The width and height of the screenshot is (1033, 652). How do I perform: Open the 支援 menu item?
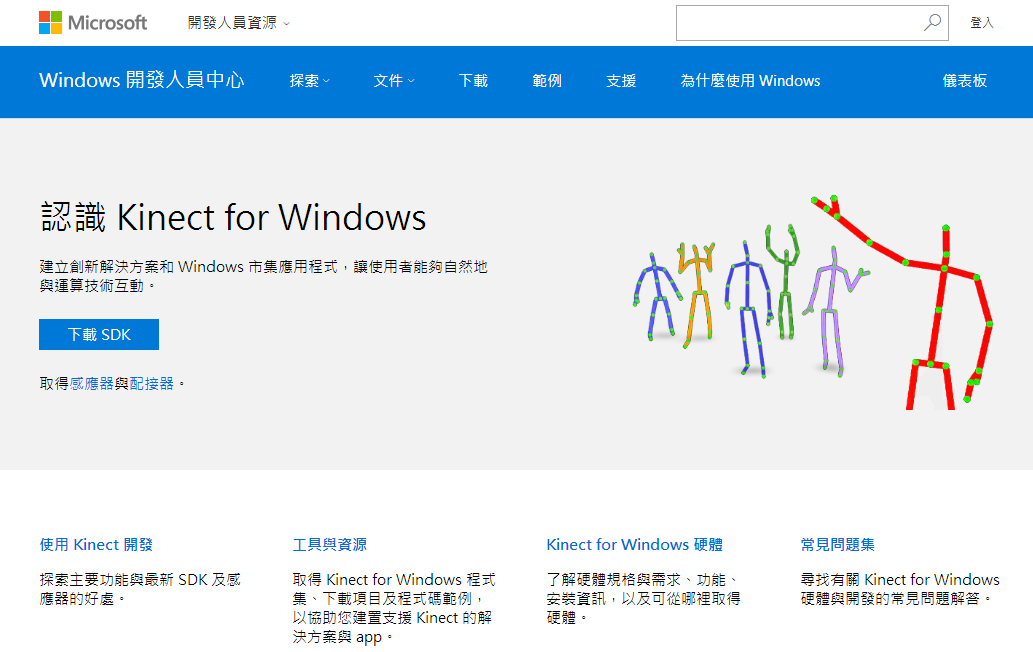click(x=621, y=81)
